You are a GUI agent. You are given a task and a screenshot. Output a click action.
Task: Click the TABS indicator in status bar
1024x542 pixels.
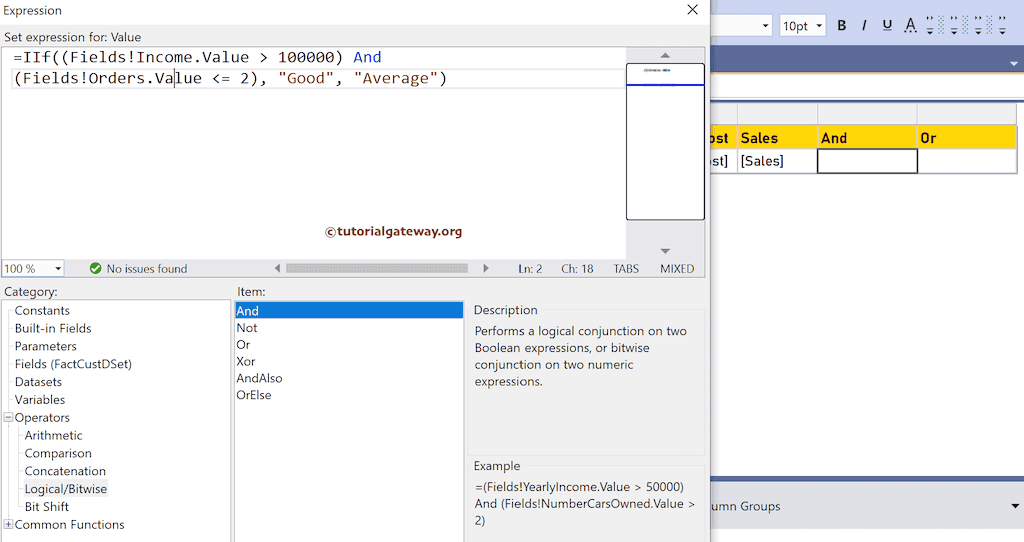point(626,269)
